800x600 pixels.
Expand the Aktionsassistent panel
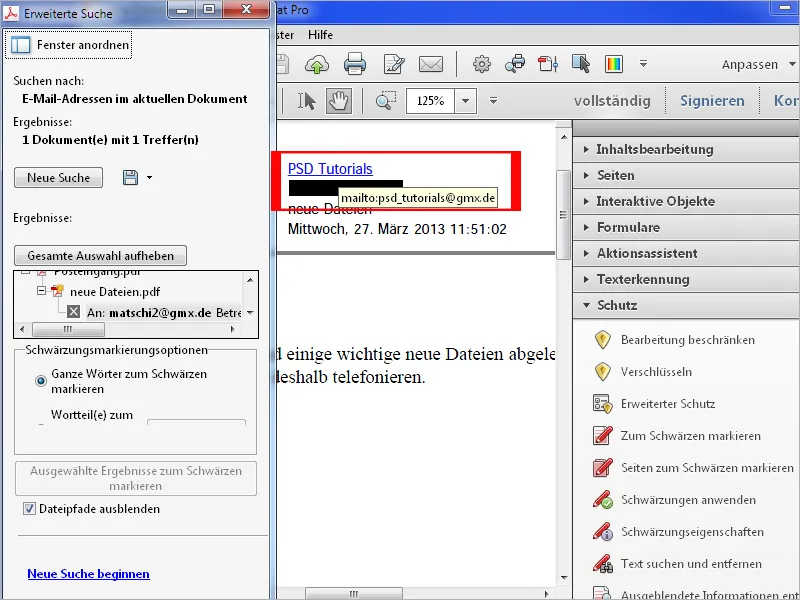pyautogui.click(x=686, y=254)
